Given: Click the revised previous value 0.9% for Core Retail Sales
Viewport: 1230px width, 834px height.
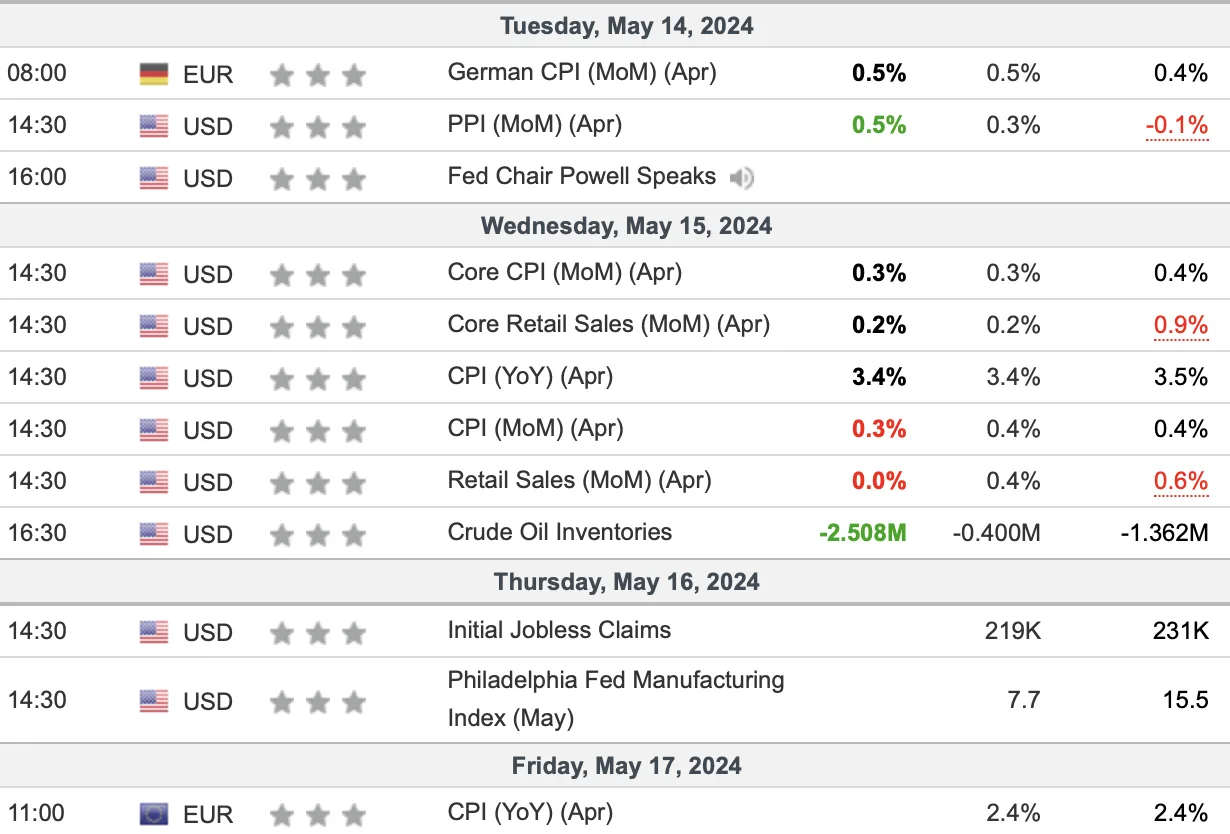Looking at the screenshot, I should [x=1181, y=325].
